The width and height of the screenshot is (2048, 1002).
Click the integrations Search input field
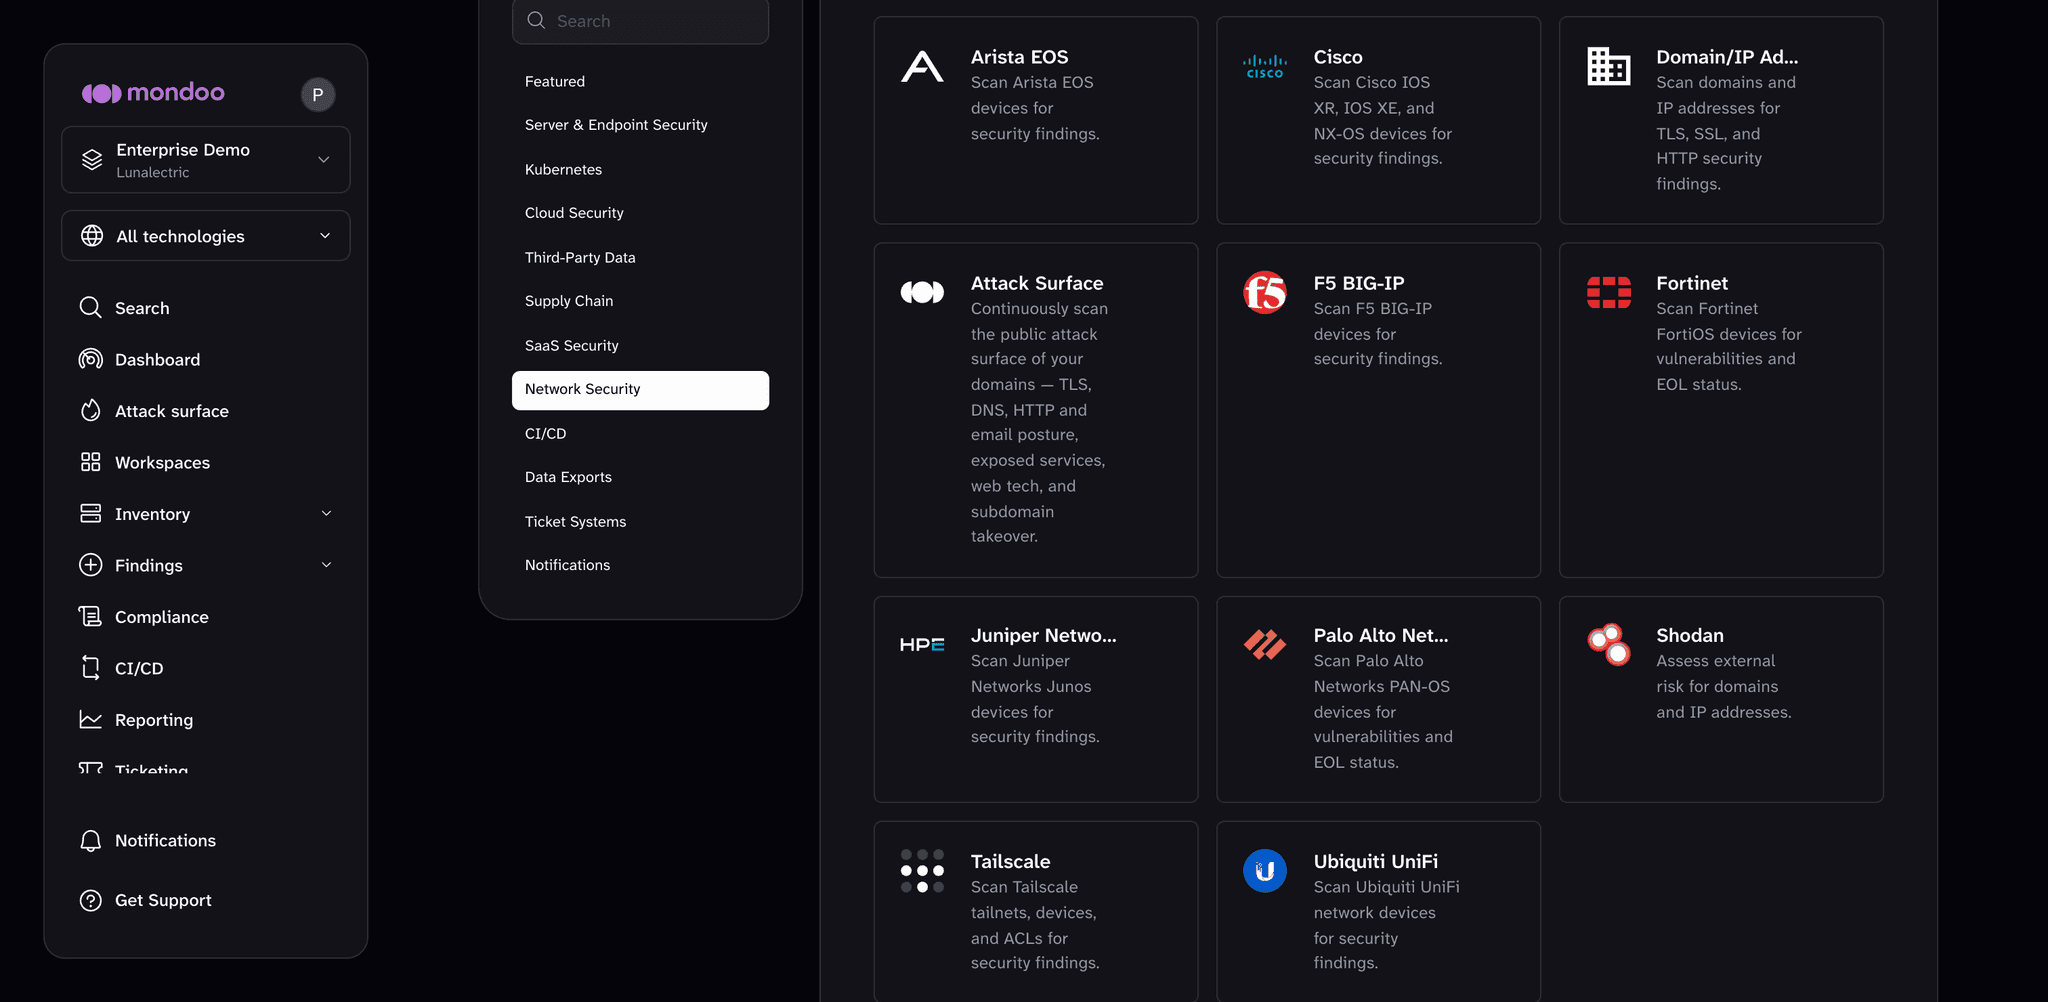(x=640, y=21)
